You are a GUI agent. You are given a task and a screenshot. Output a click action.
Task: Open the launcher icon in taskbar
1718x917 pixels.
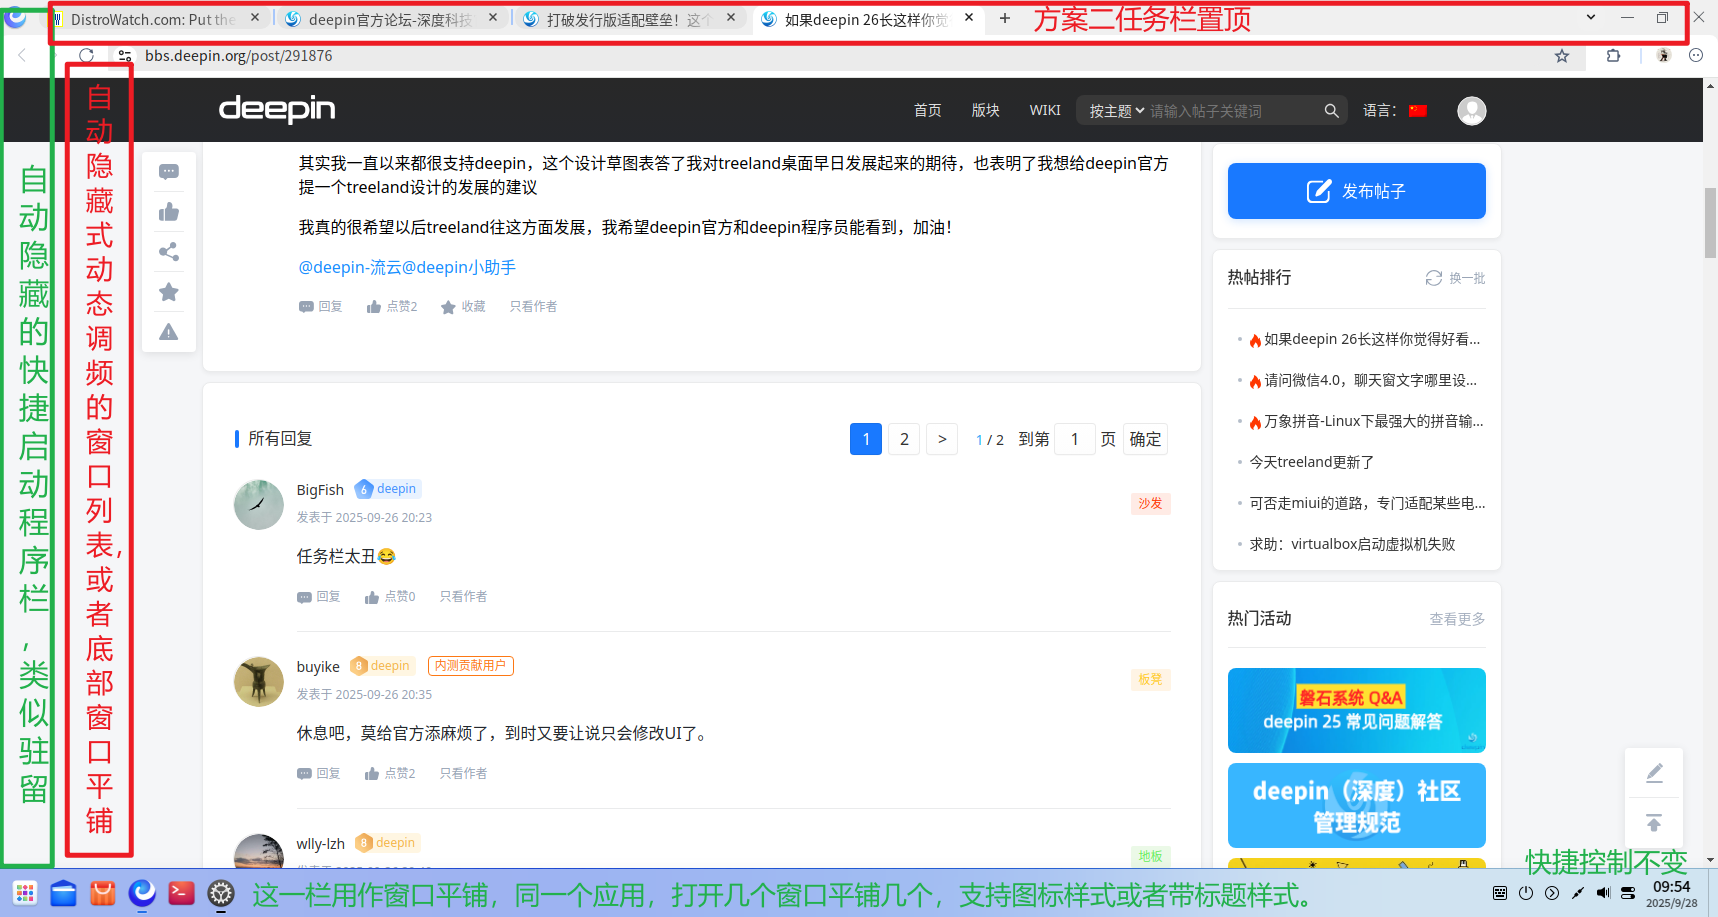pyautogui.click(x=25, y=893)
